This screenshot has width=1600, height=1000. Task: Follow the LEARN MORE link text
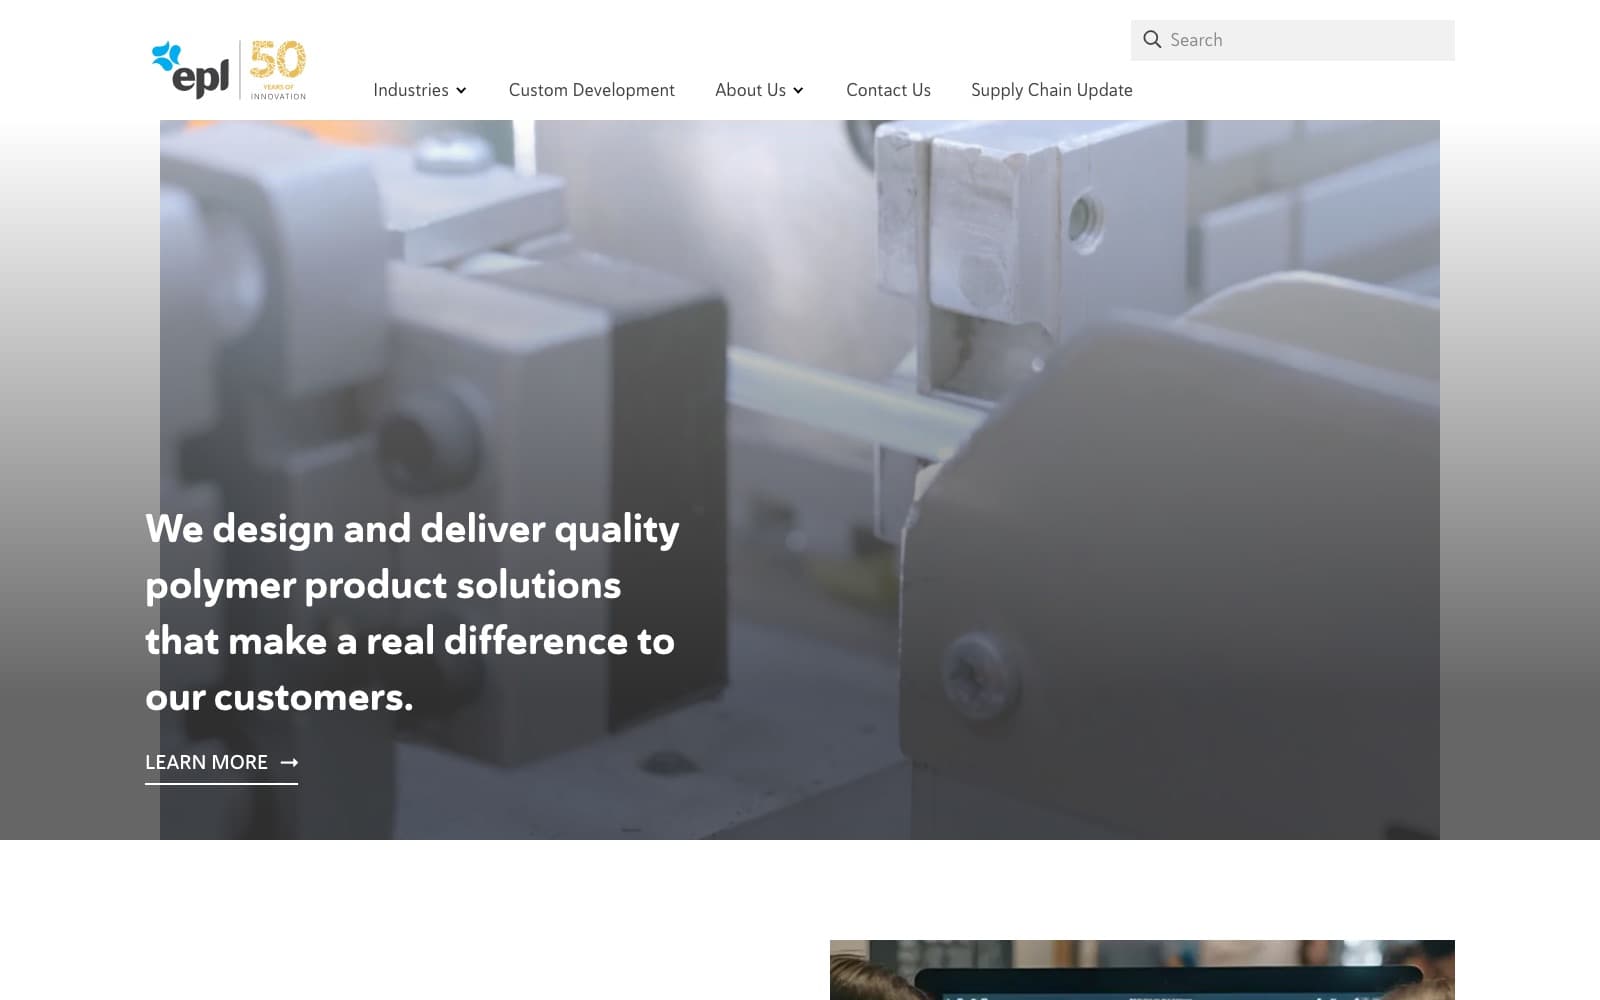(206, 762)
